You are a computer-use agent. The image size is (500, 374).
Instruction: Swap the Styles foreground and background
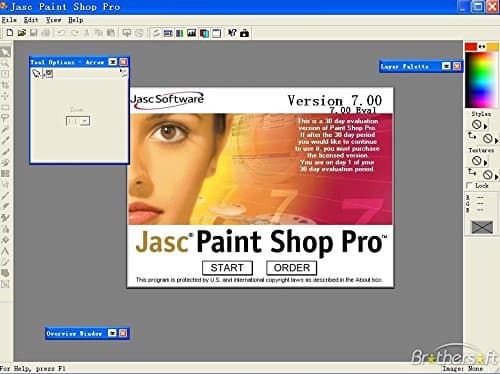pos(472,136)
